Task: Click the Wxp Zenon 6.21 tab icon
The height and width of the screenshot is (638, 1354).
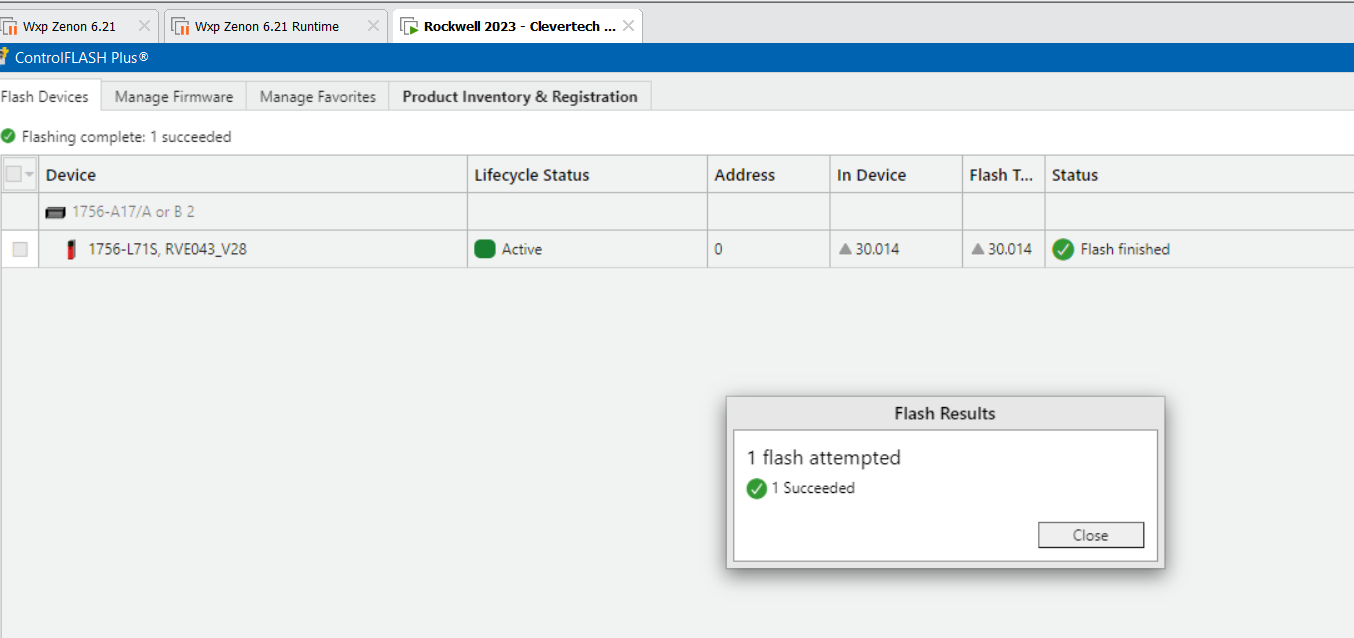Action: tap(9, 27)
